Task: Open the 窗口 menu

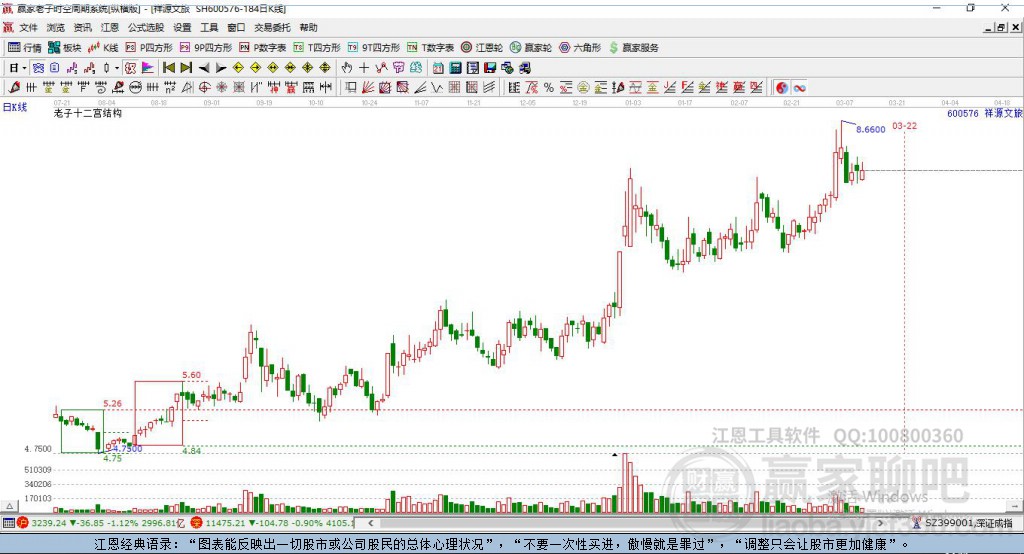Action: click(236, 27)
